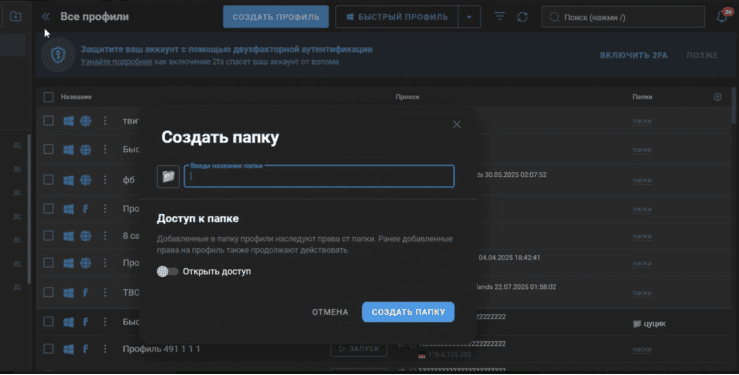
Task: Click the Windows icon in the тви row
Action: point(68,121)
